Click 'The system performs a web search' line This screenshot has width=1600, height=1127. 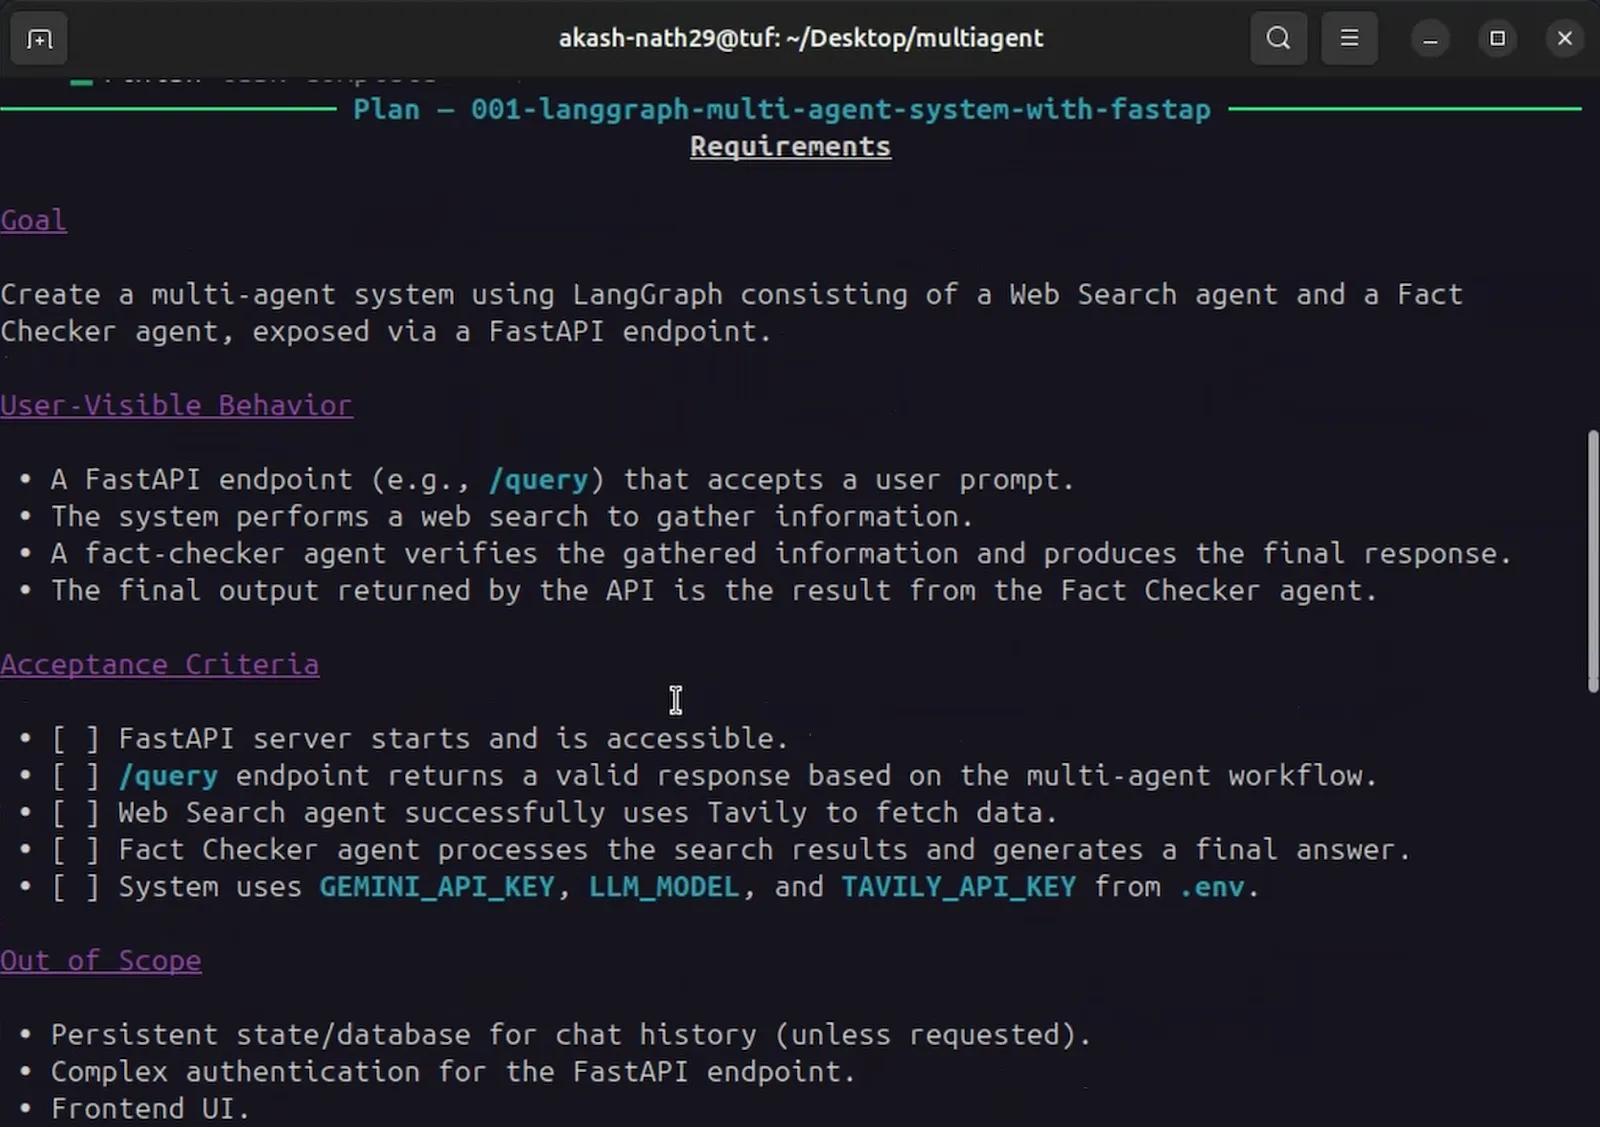click(x=512, y=517)
